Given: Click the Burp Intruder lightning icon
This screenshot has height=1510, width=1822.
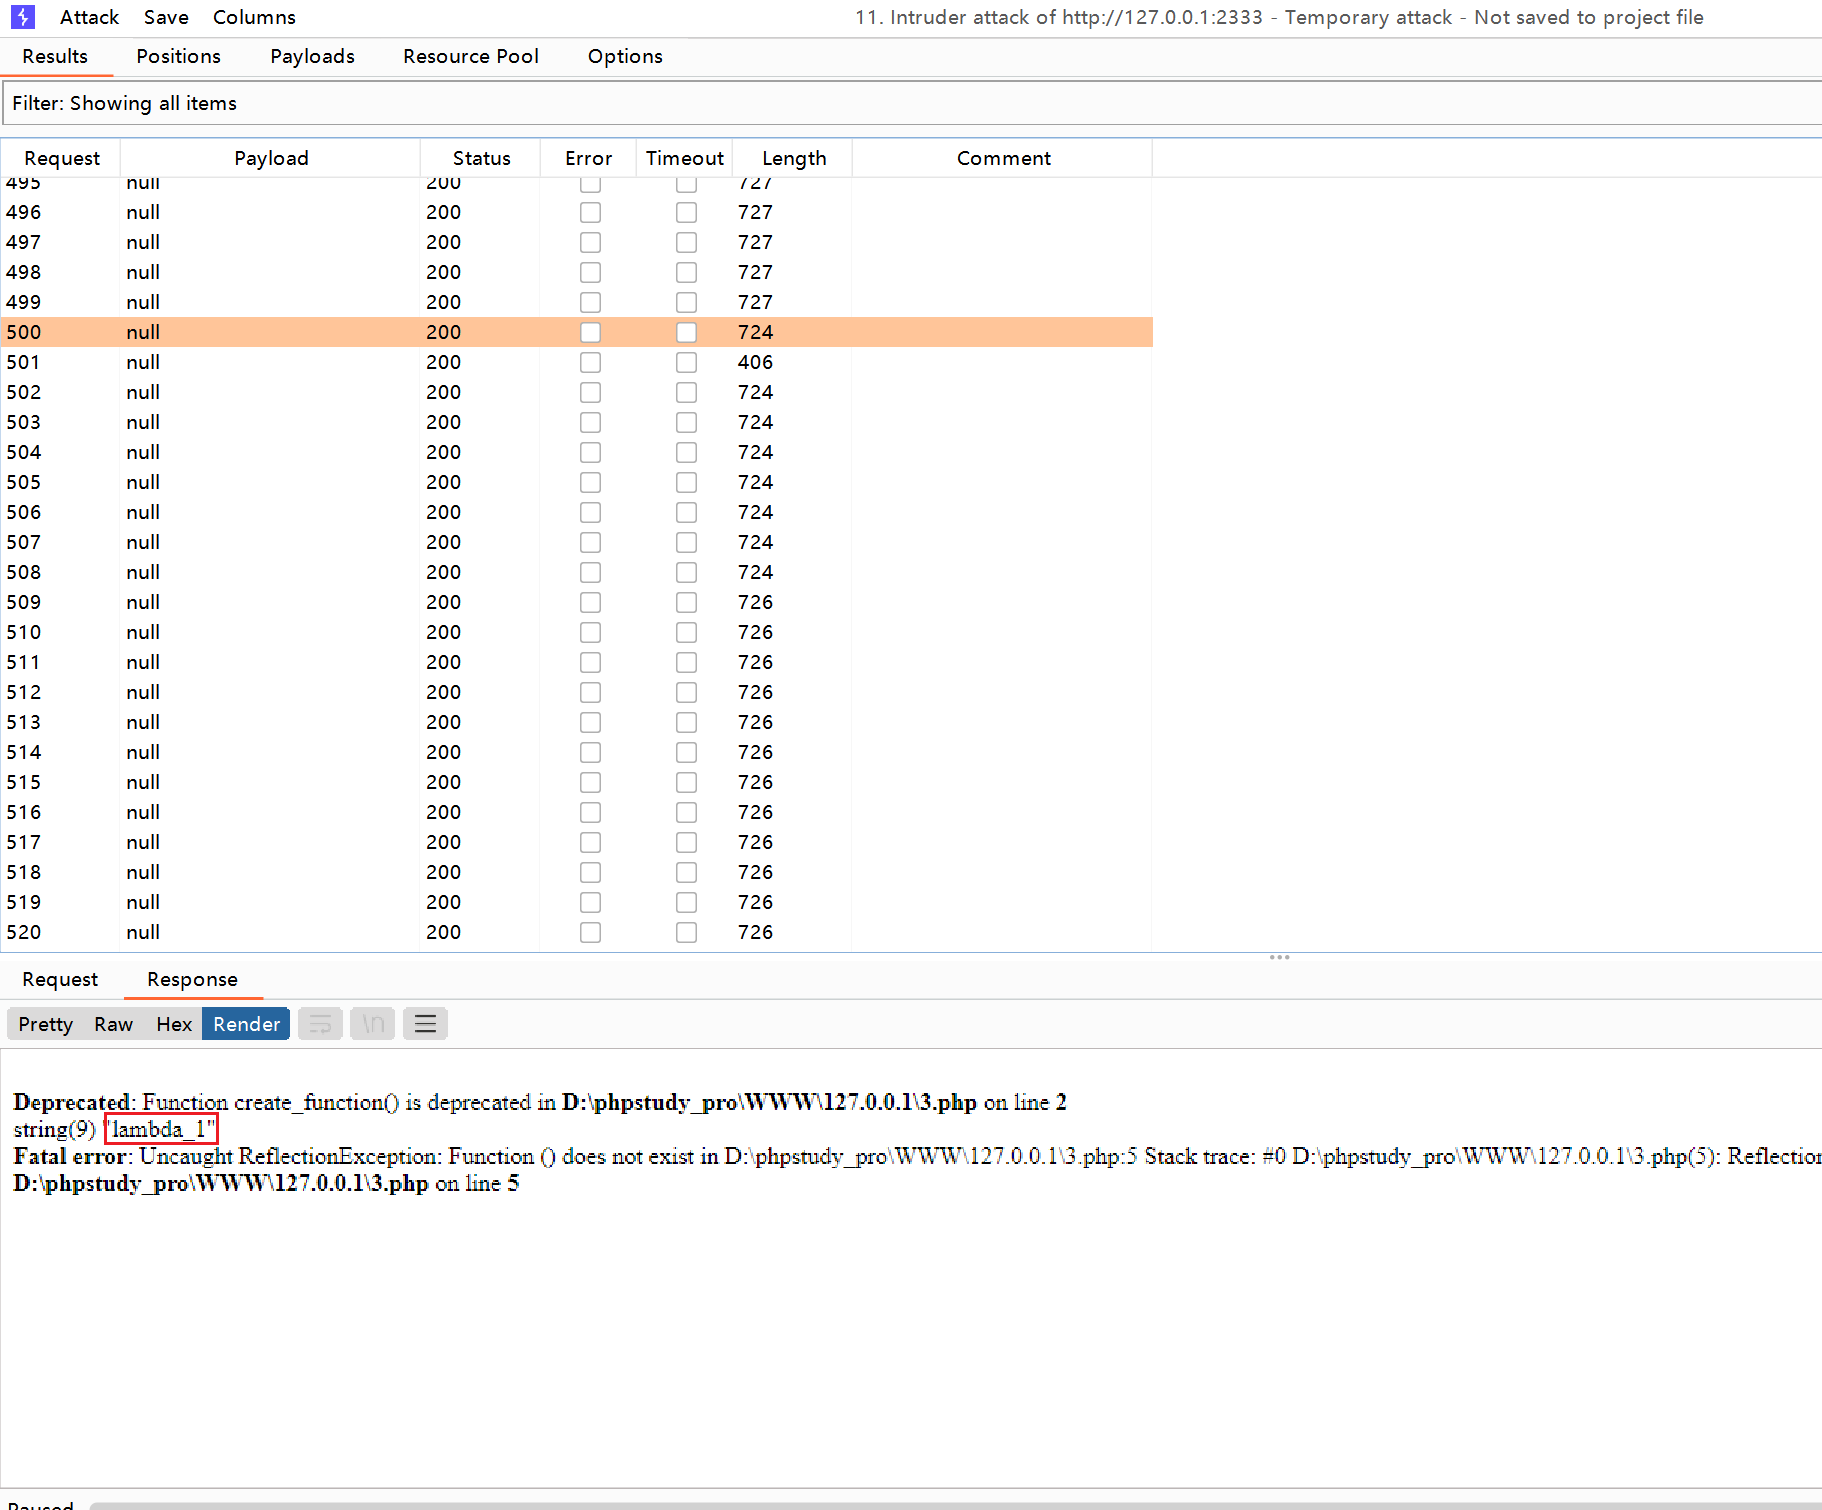Looking at the screenshot, I should tap(23, 17).
